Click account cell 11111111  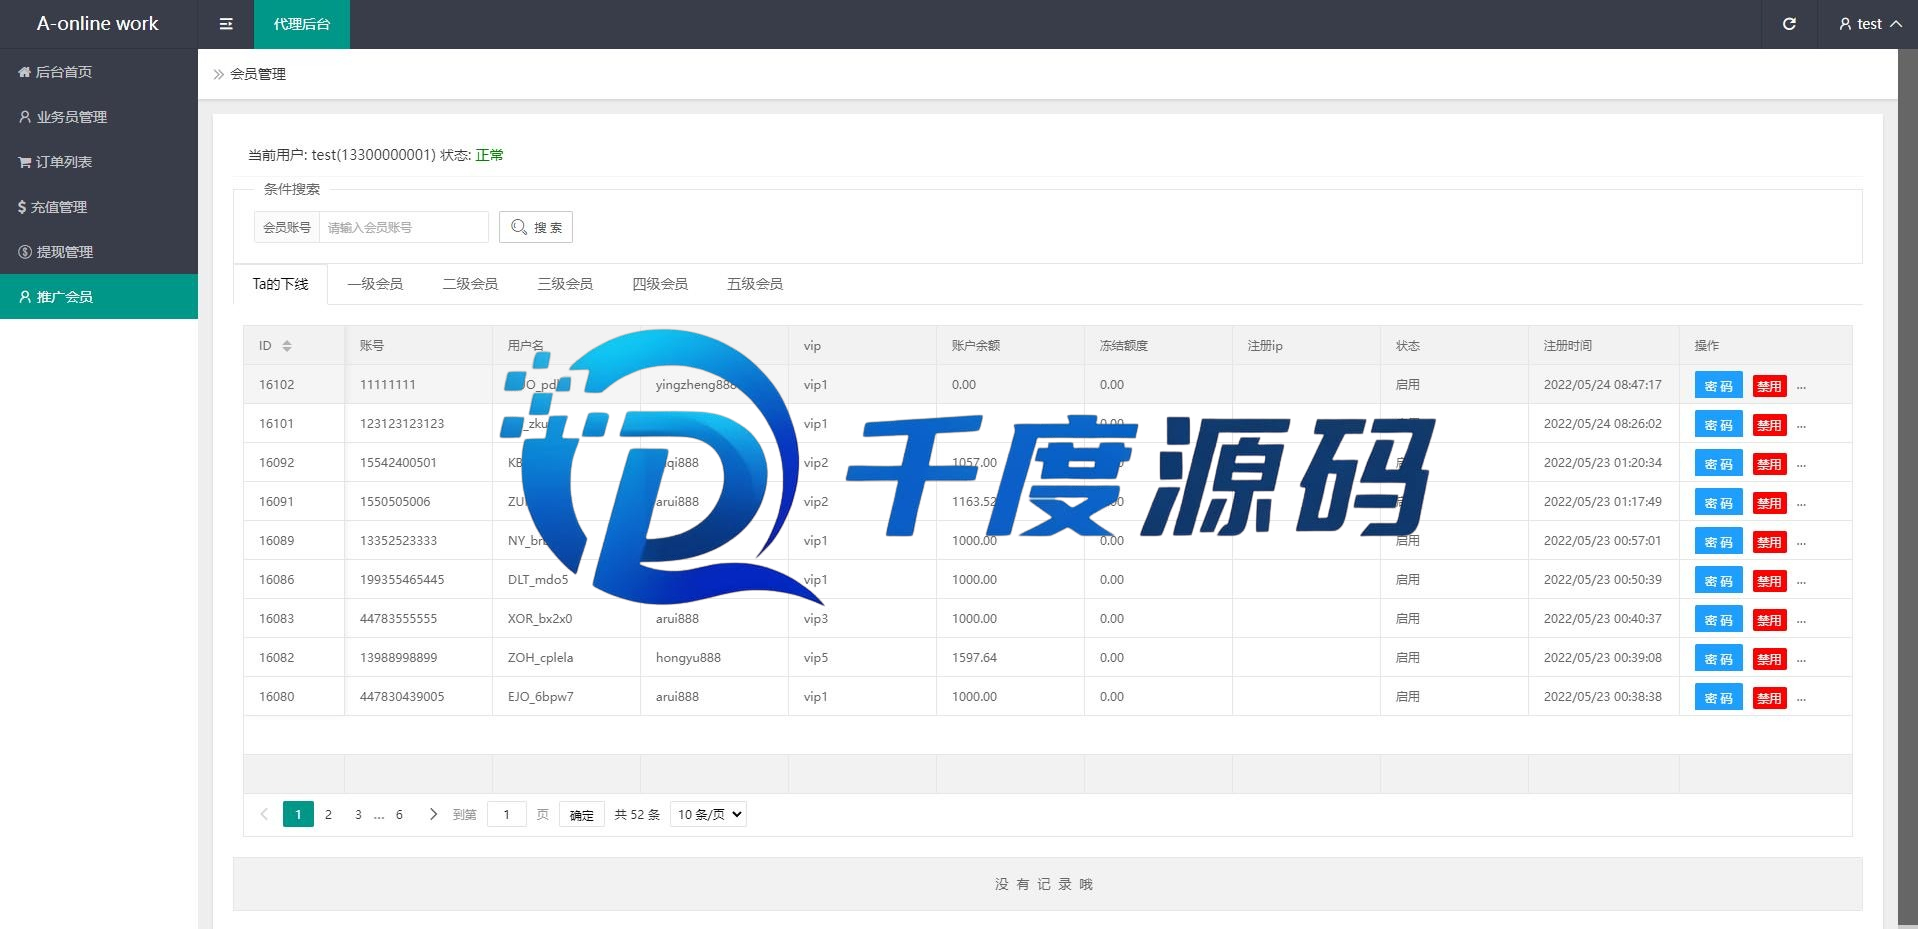click(418, 384)
